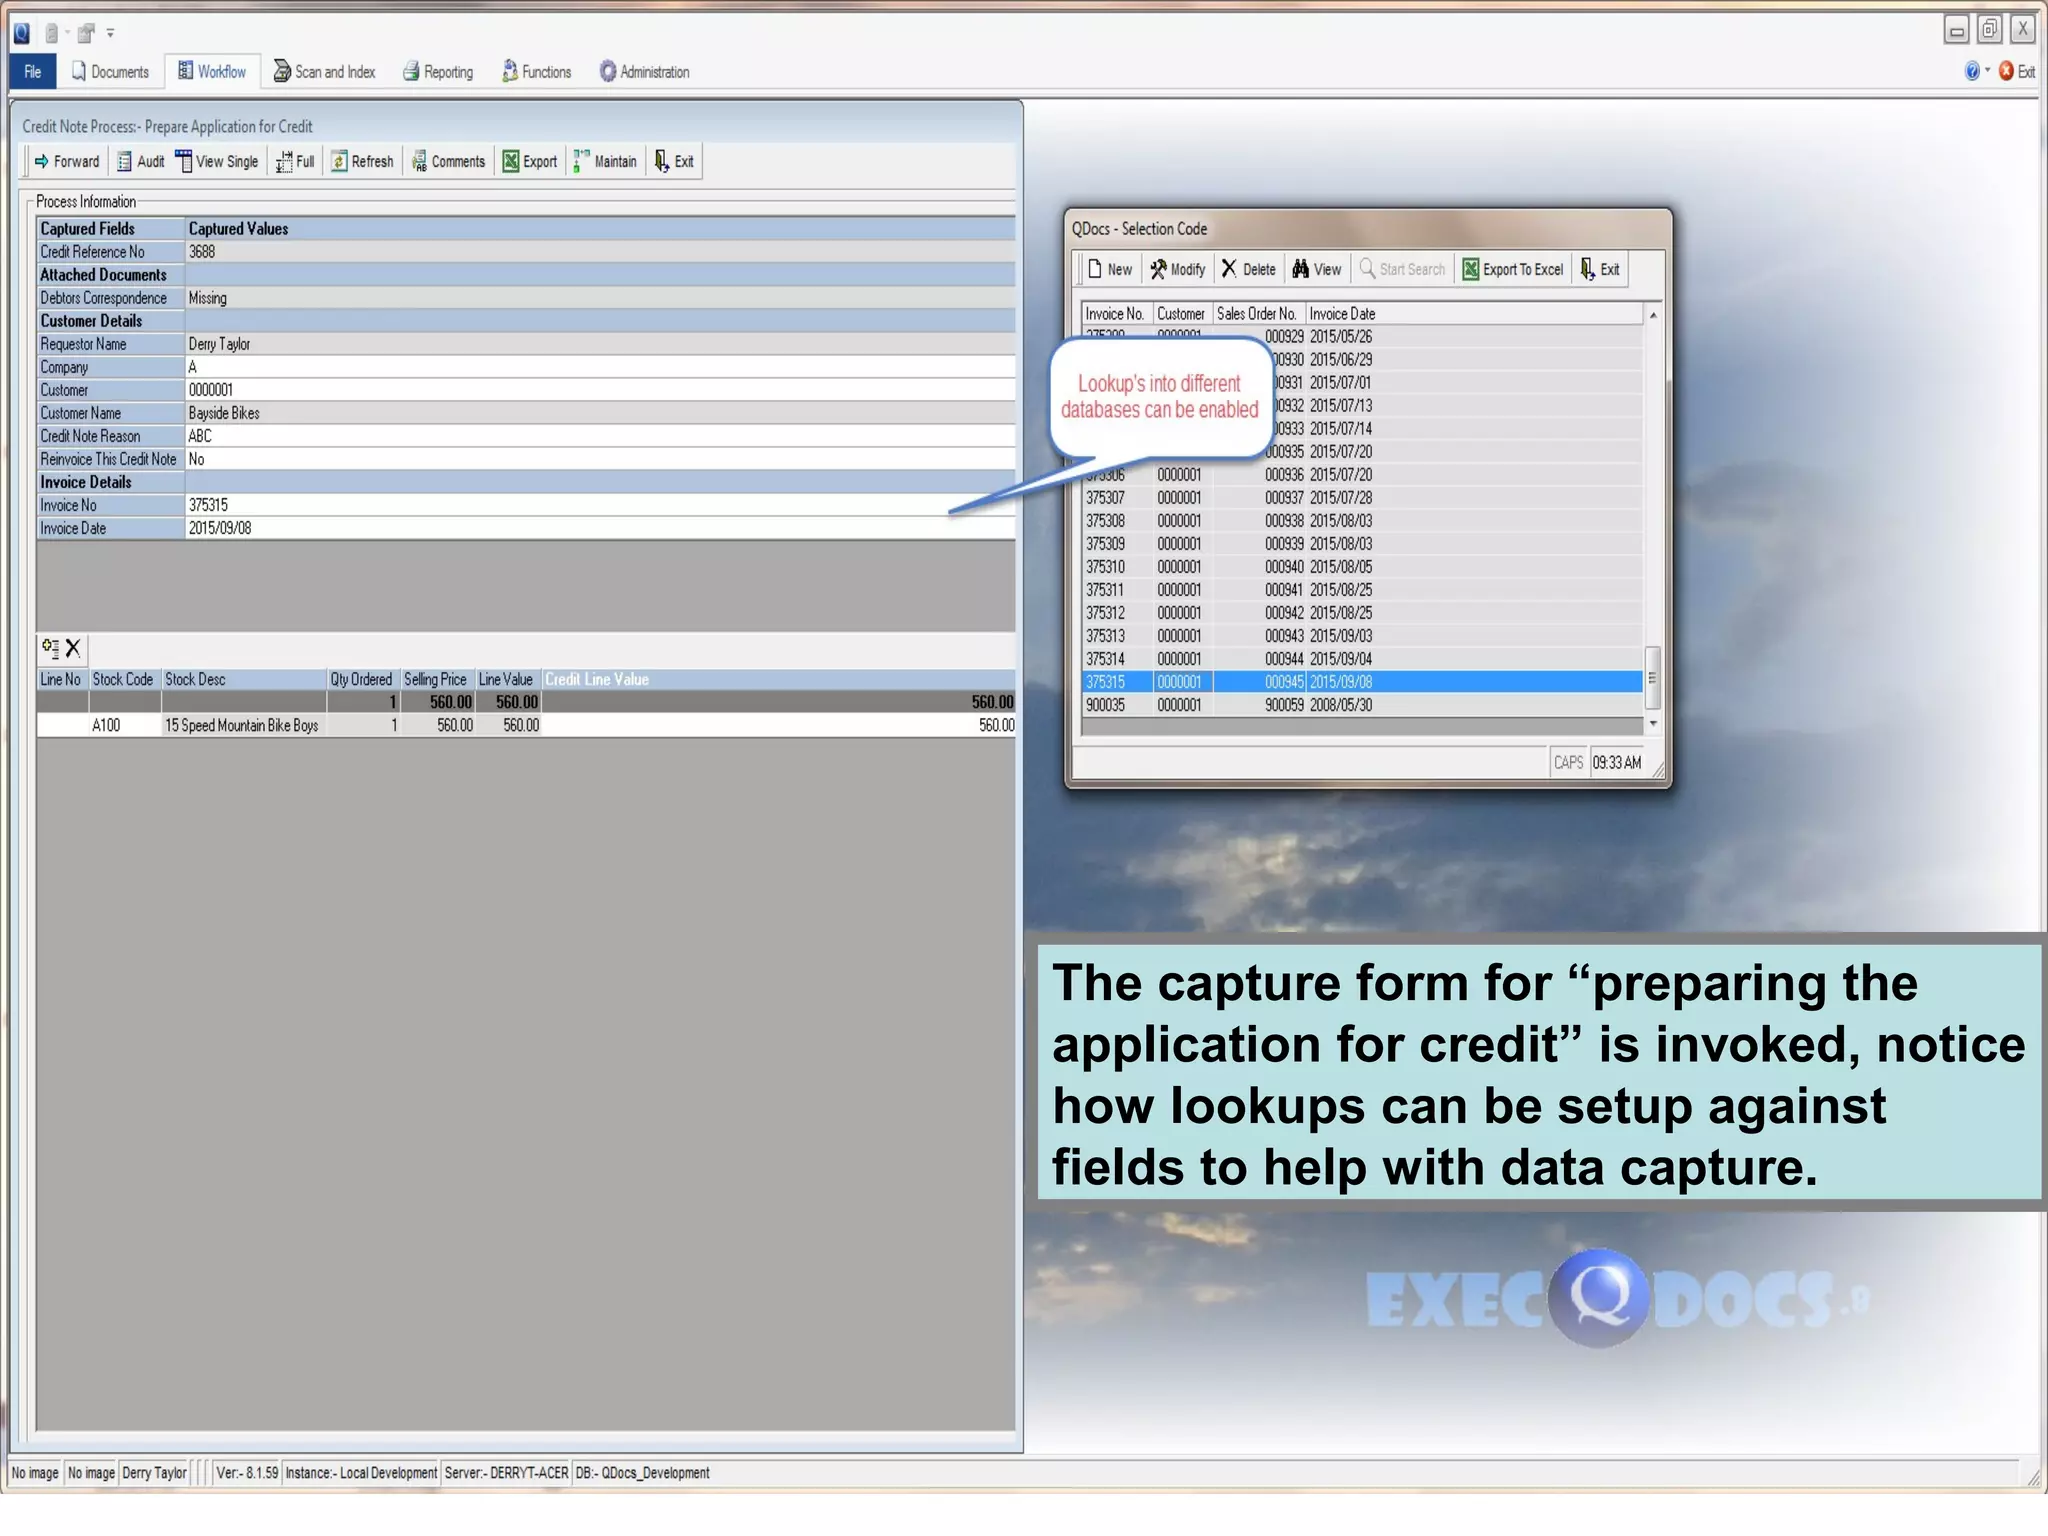The image size is (2048, 1536).
Task: Click Modify in Selection Code window
Action: point(1178,270)
